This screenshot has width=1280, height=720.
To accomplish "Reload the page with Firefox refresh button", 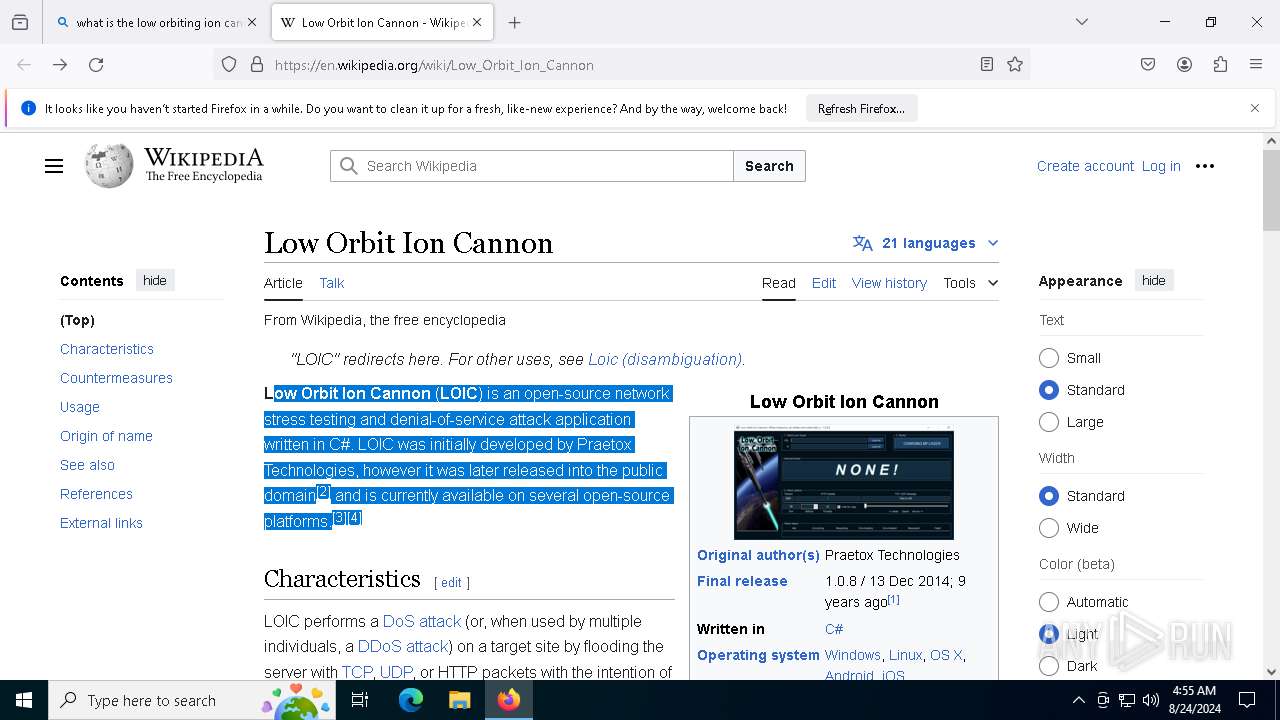I will 96,65.
